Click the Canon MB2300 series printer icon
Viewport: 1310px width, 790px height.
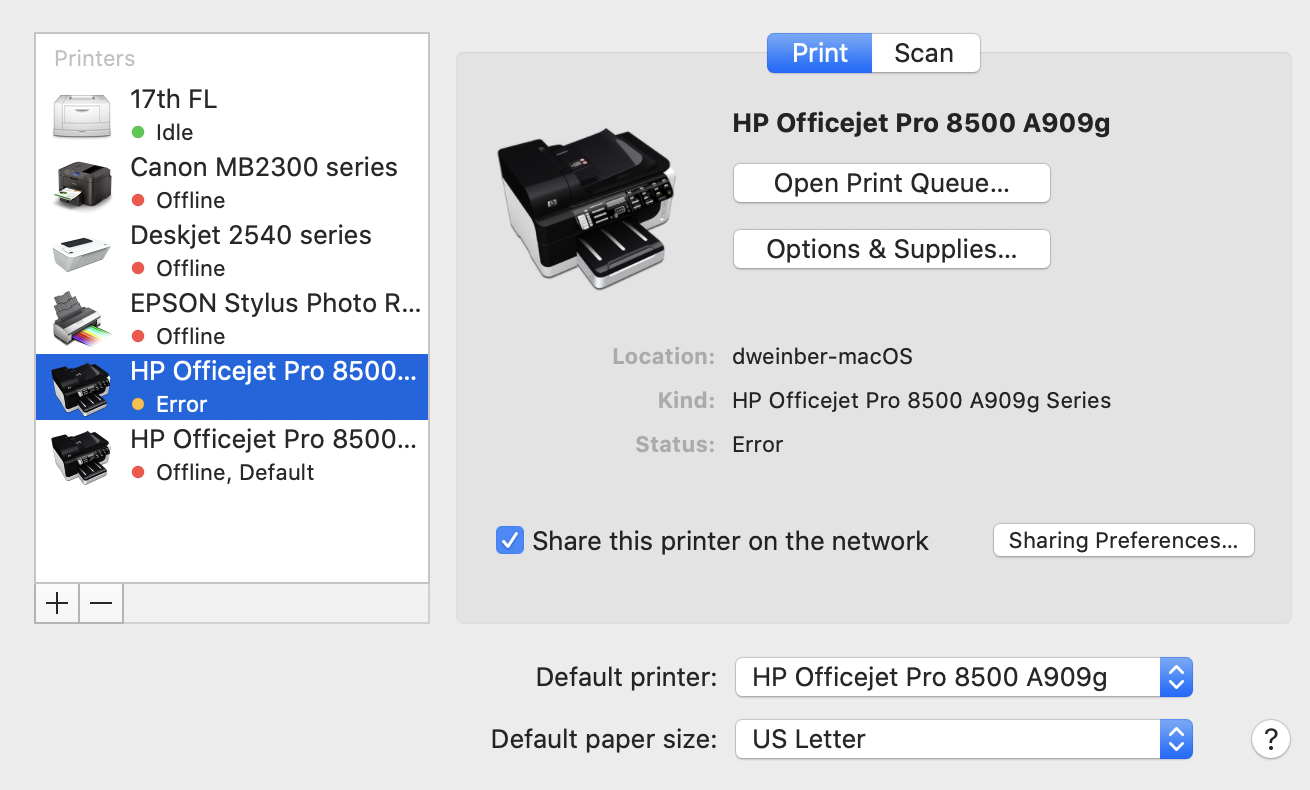pyautogui.click(x=82, y=183)
